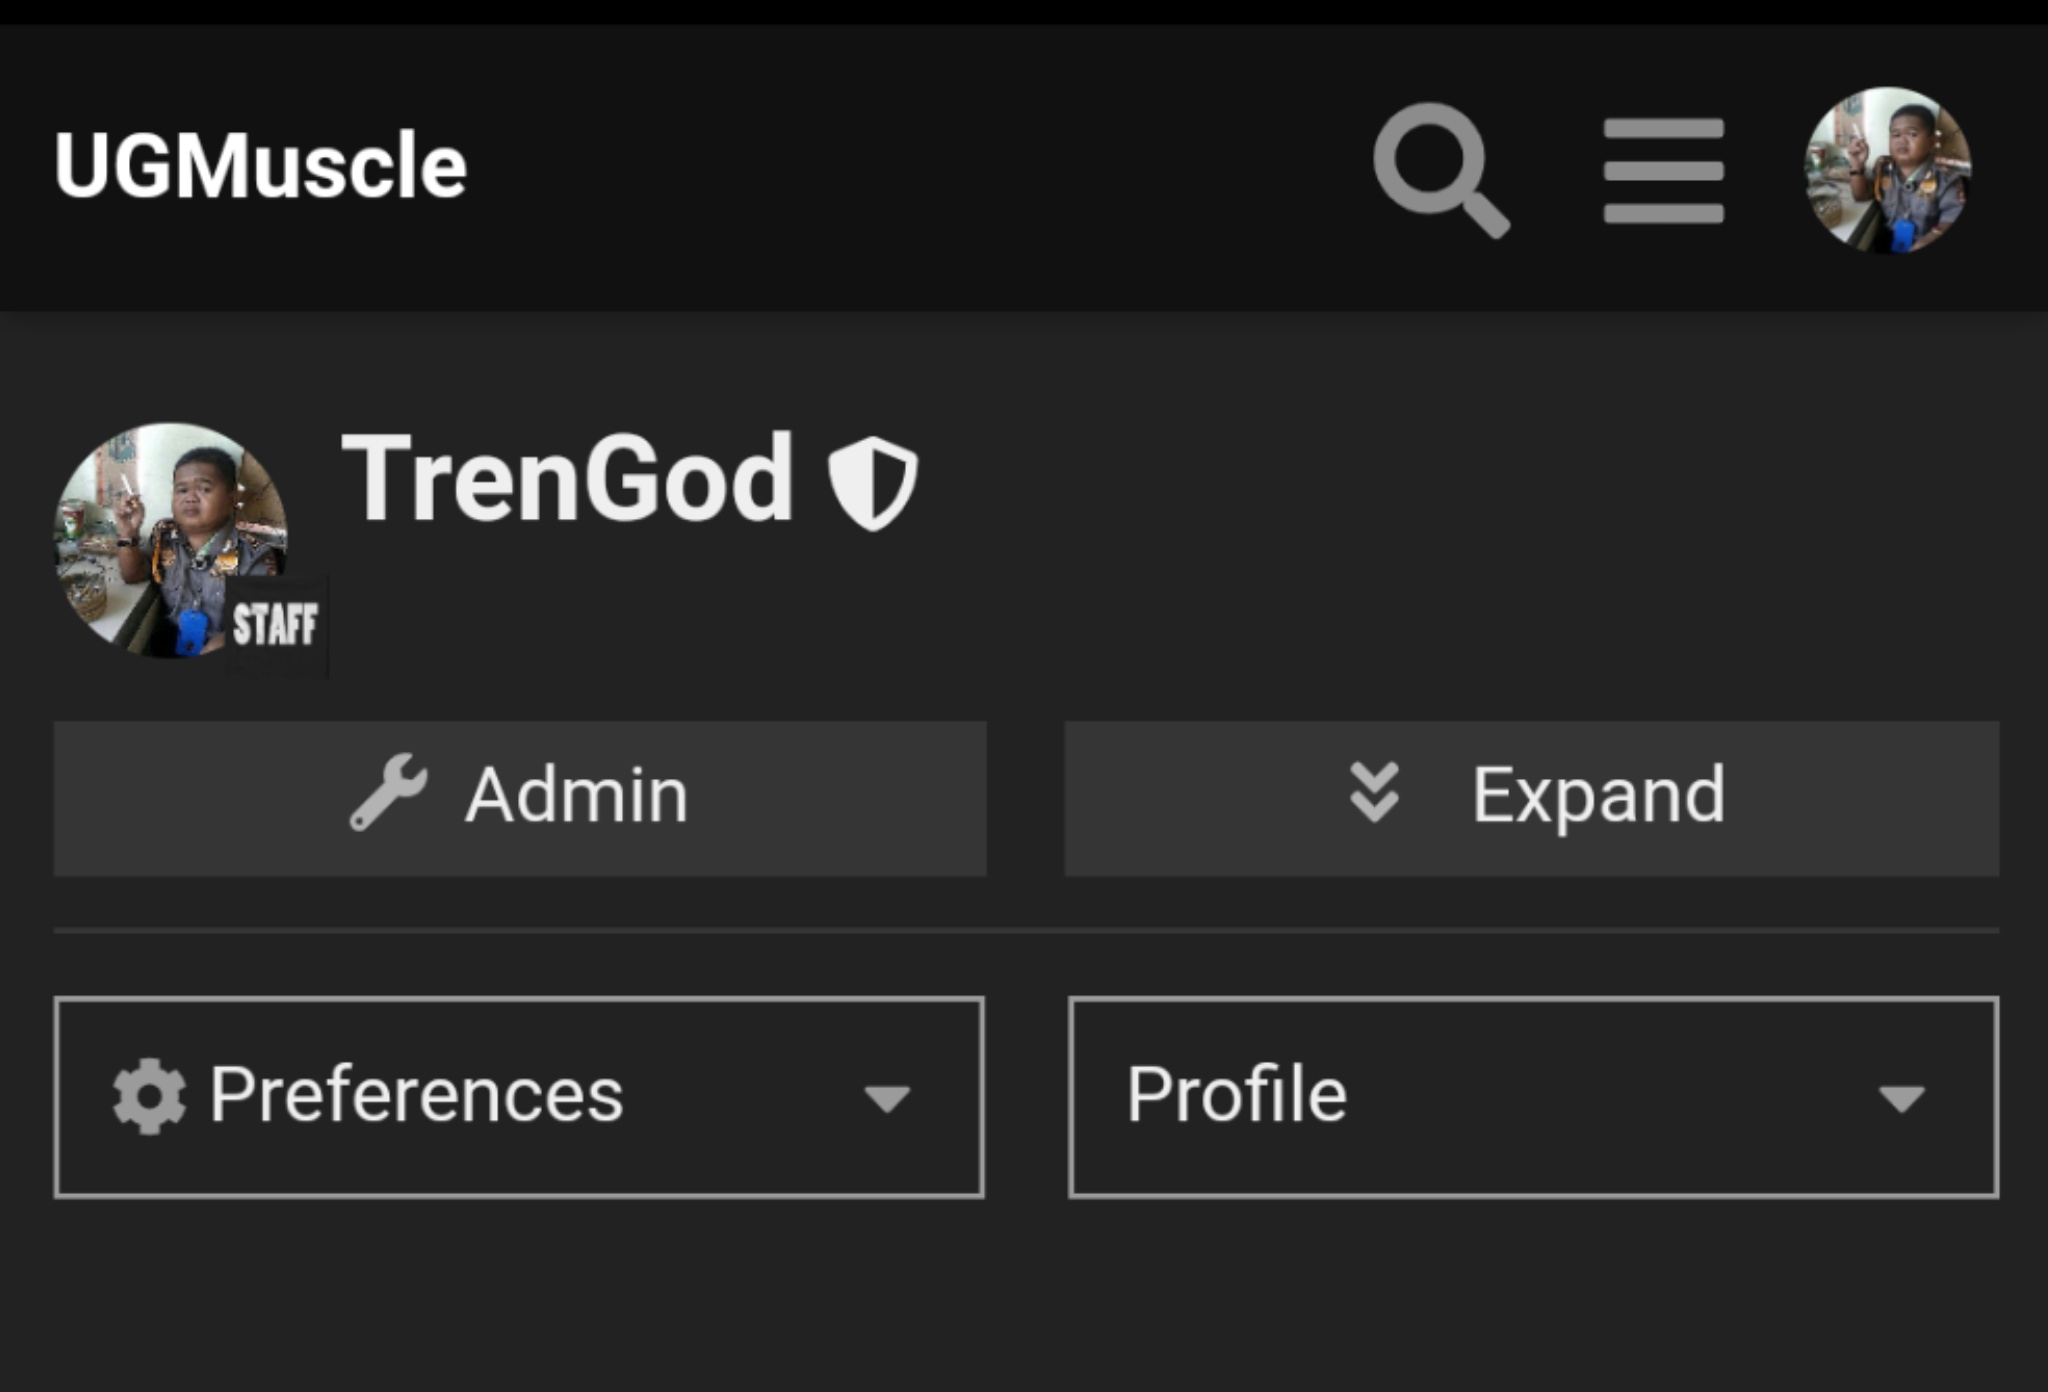Click the shield icon beside TrenGod
The height and width of the screenshot is (1392, 2048).
coord(872,482)
